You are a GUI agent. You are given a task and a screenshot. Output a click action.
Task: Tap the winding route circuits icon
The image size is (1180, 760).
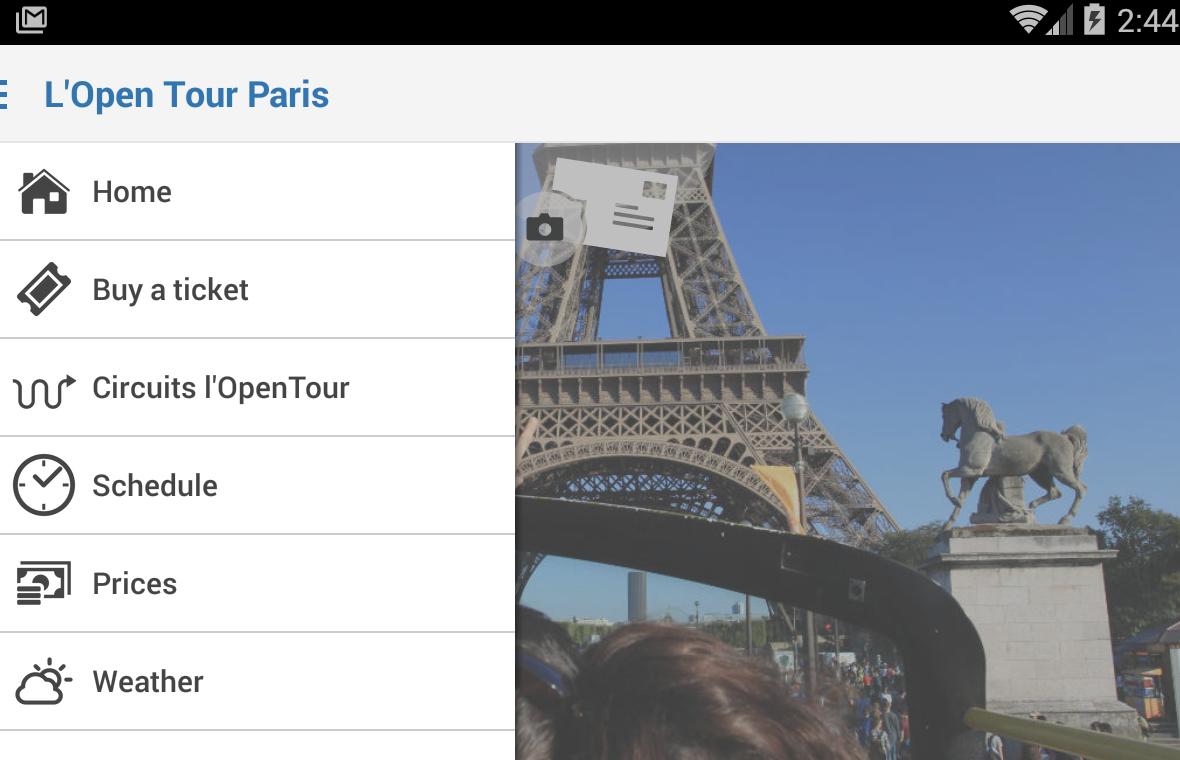(x=43, y=388)
